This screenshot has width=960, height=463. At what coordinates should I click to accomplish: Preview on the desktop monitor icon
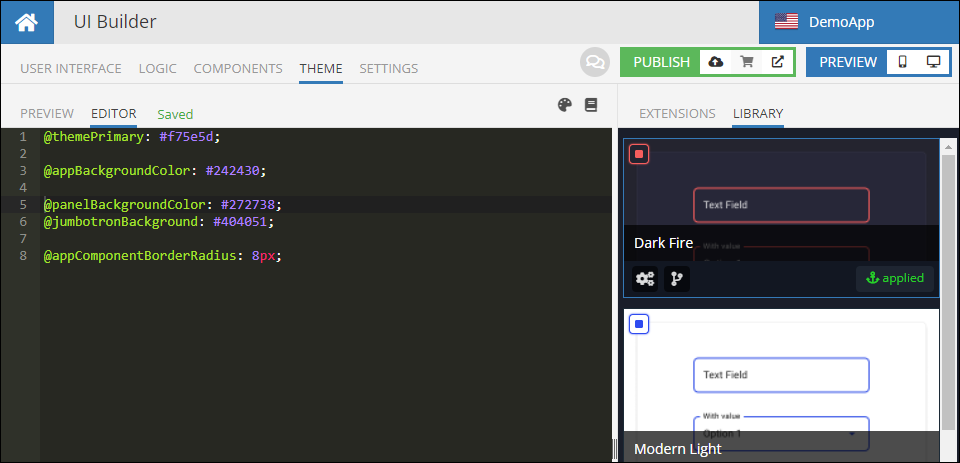[933, 62]
